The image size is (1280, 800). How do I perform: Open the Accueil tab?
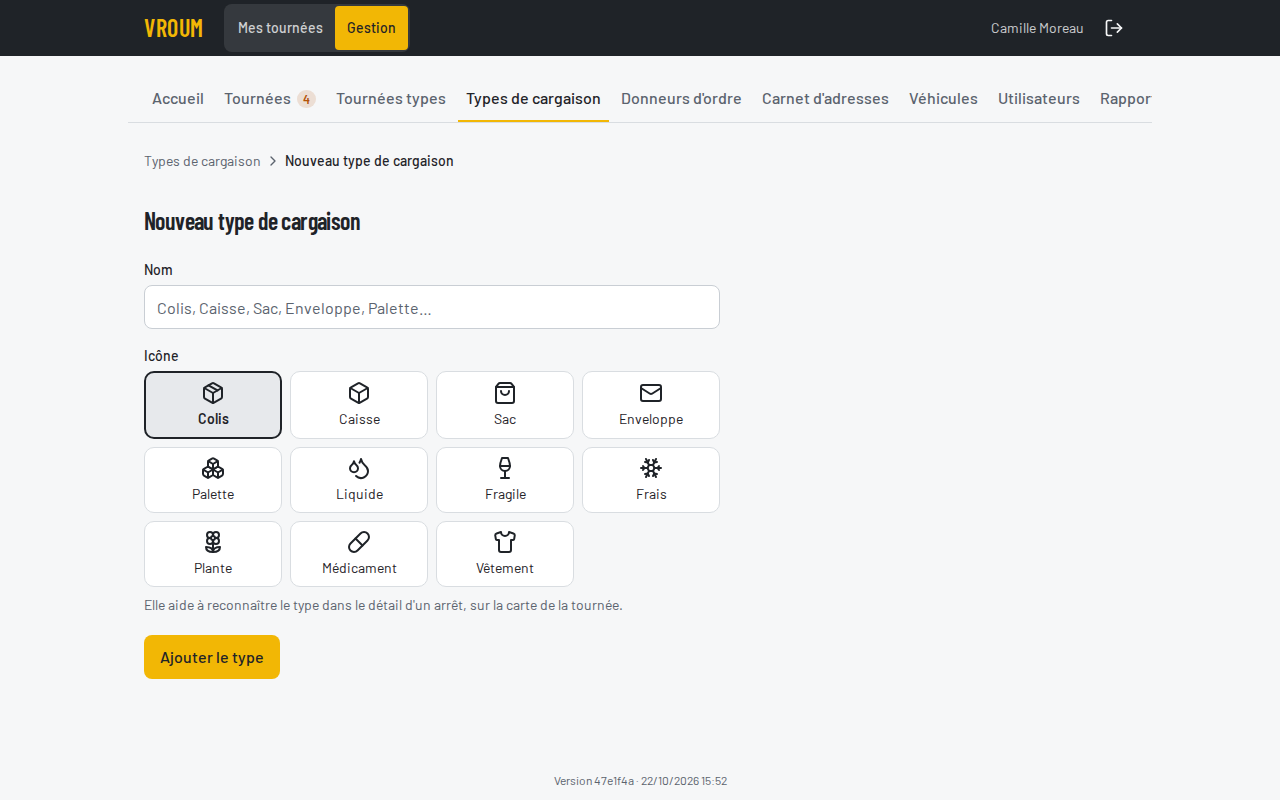click(x=178, y=98)
